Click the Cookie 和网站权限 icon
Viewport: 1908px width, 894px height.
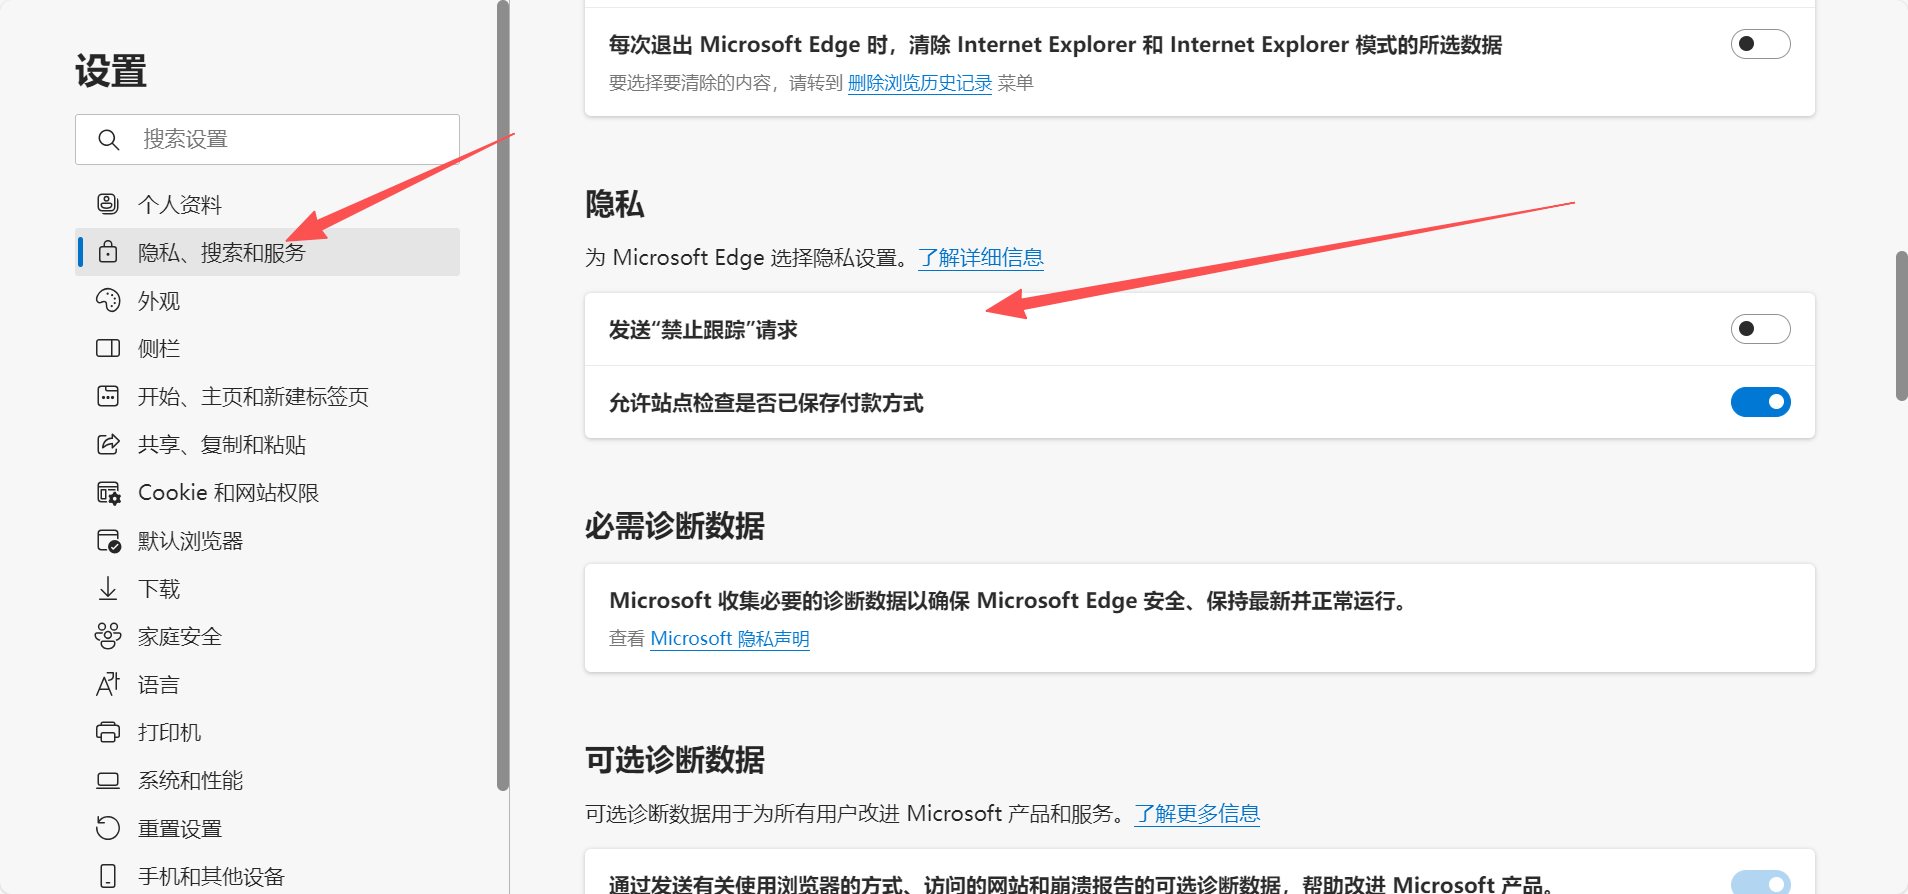click(108, 492)
